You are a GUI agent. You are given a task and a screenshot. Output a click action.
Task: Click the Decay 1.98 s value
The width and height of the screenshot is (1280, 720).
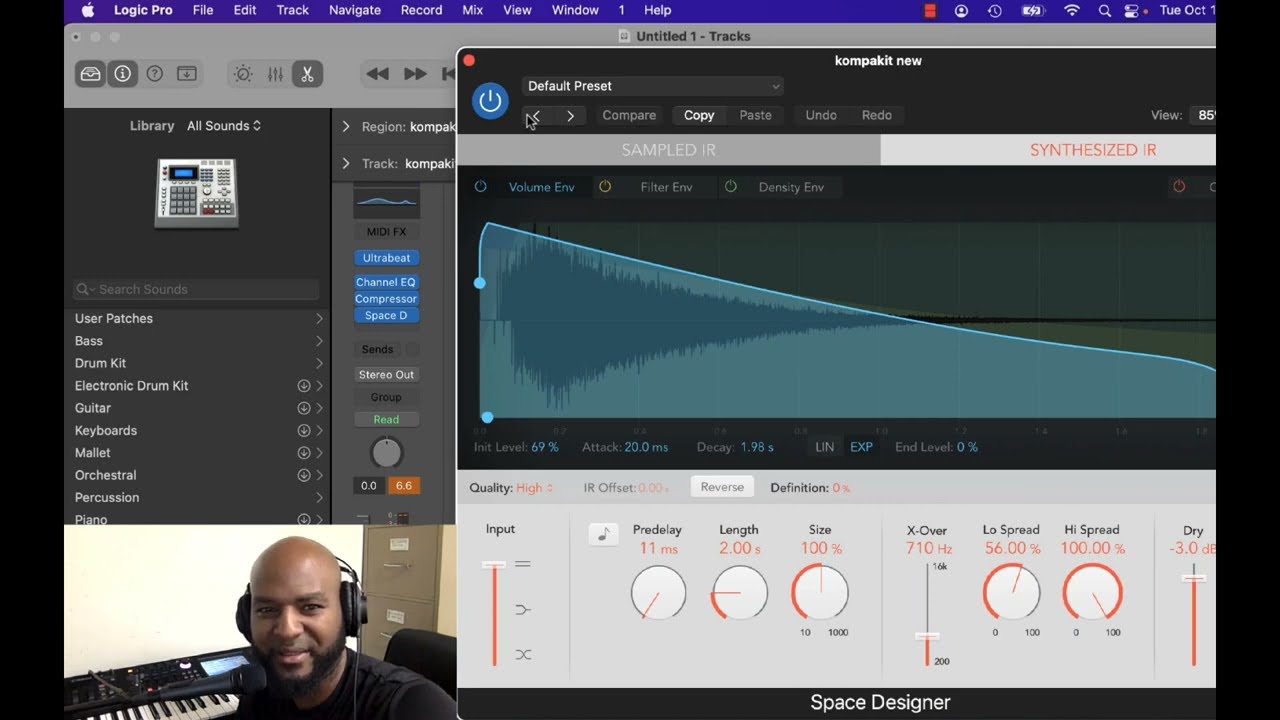pos(757,447)
